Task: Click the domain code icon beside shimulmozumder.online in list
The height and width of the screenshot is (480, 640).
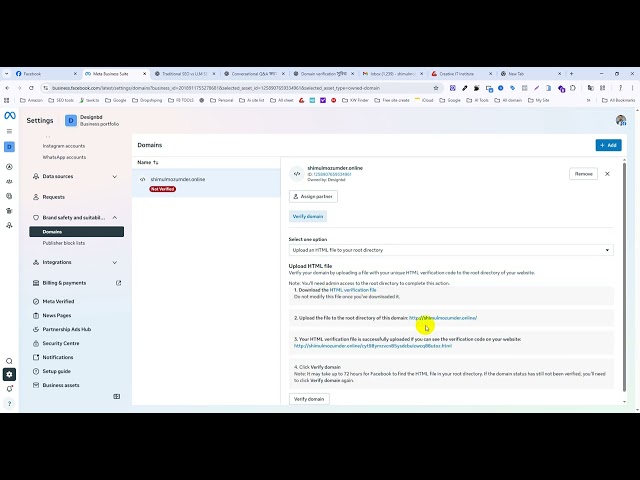Action: coord(142,179)
